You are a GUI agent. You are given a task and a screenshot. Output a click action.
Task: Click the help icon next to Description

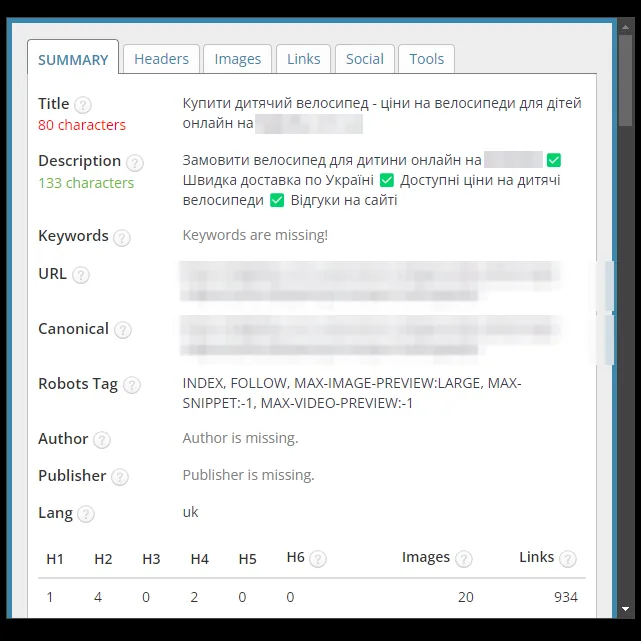(x=134, y=163)
